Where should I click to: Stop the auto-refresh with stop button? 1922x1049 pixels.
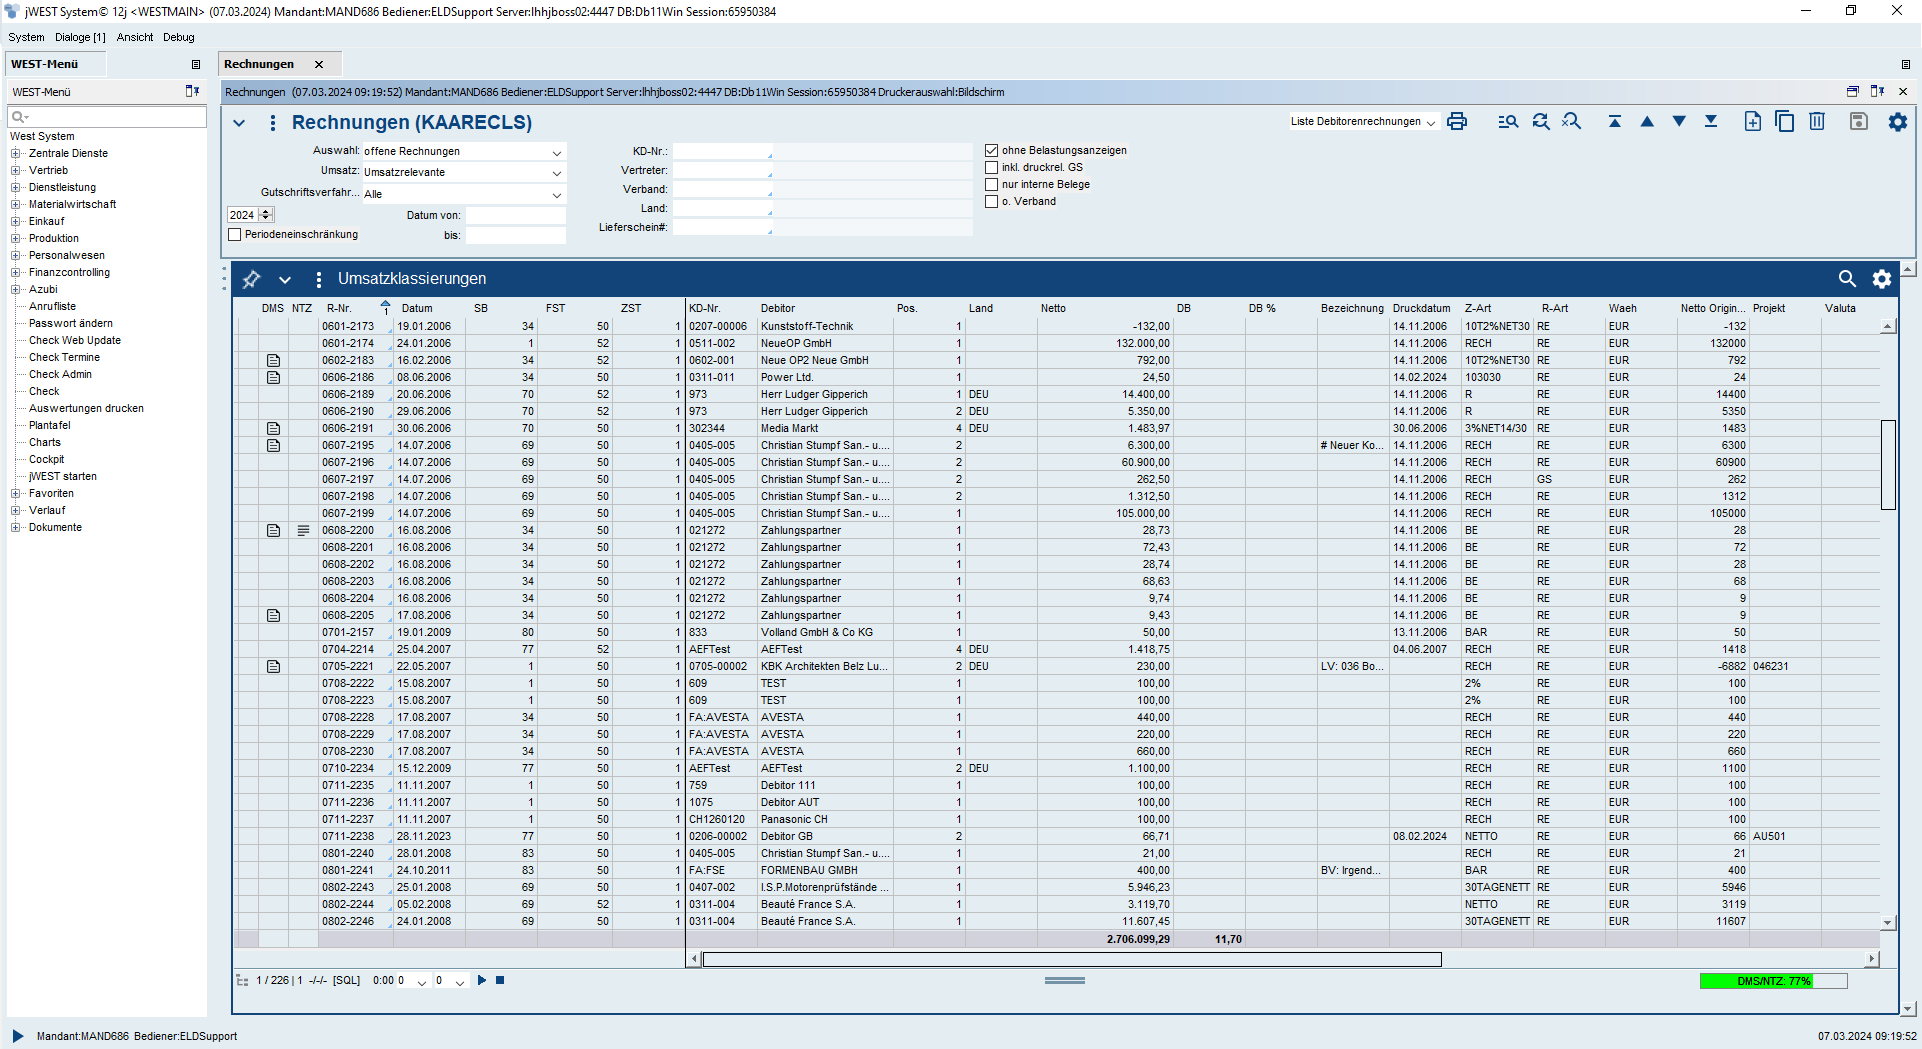tap(500, 980)
